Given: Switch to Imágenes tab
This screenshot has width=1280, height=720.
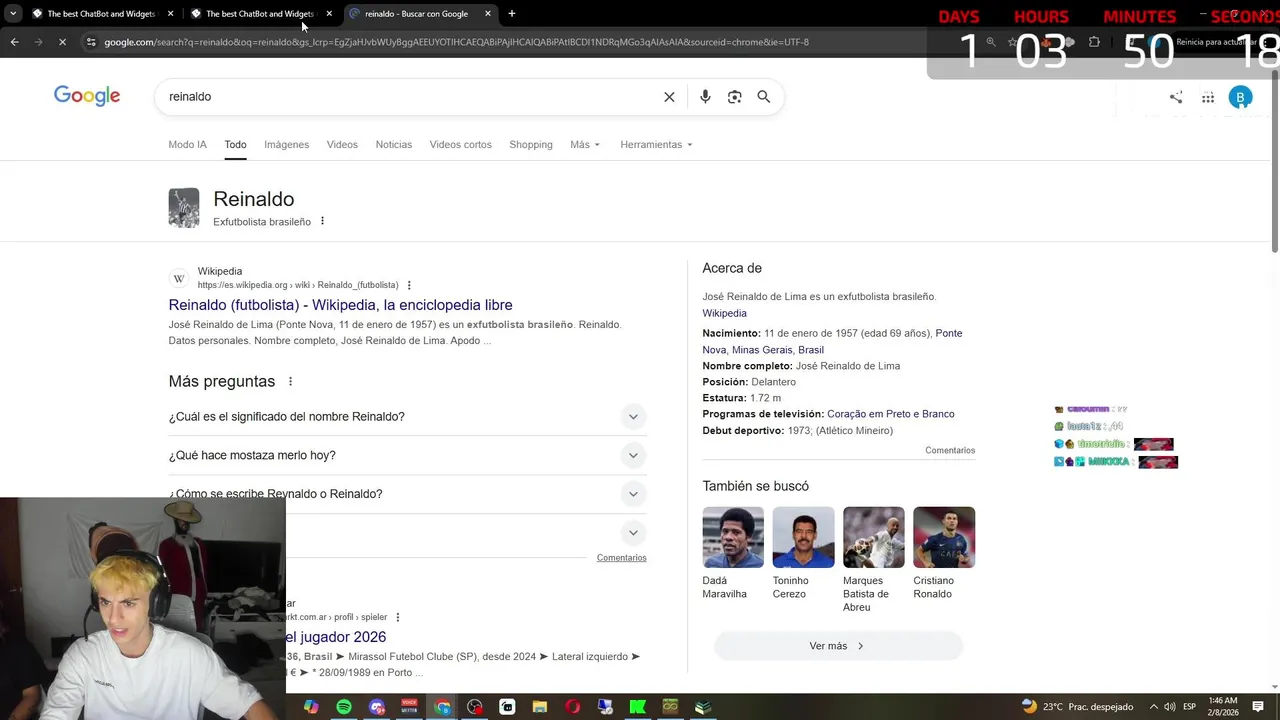Looking at the screenshot, I should tap(287, 145).
